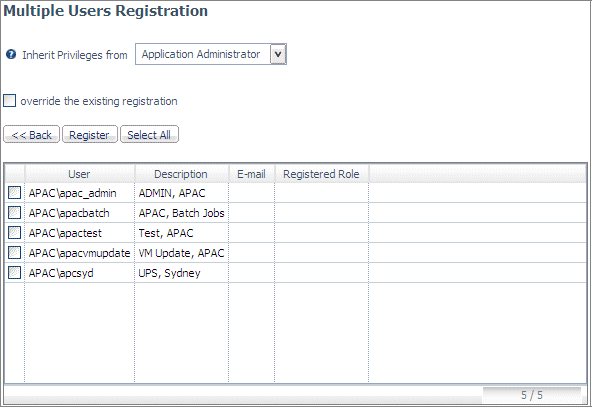The width and height of the screenshot is (592, 409).
Task: Click the E-mail column header
Action: (x=251, y=174)
